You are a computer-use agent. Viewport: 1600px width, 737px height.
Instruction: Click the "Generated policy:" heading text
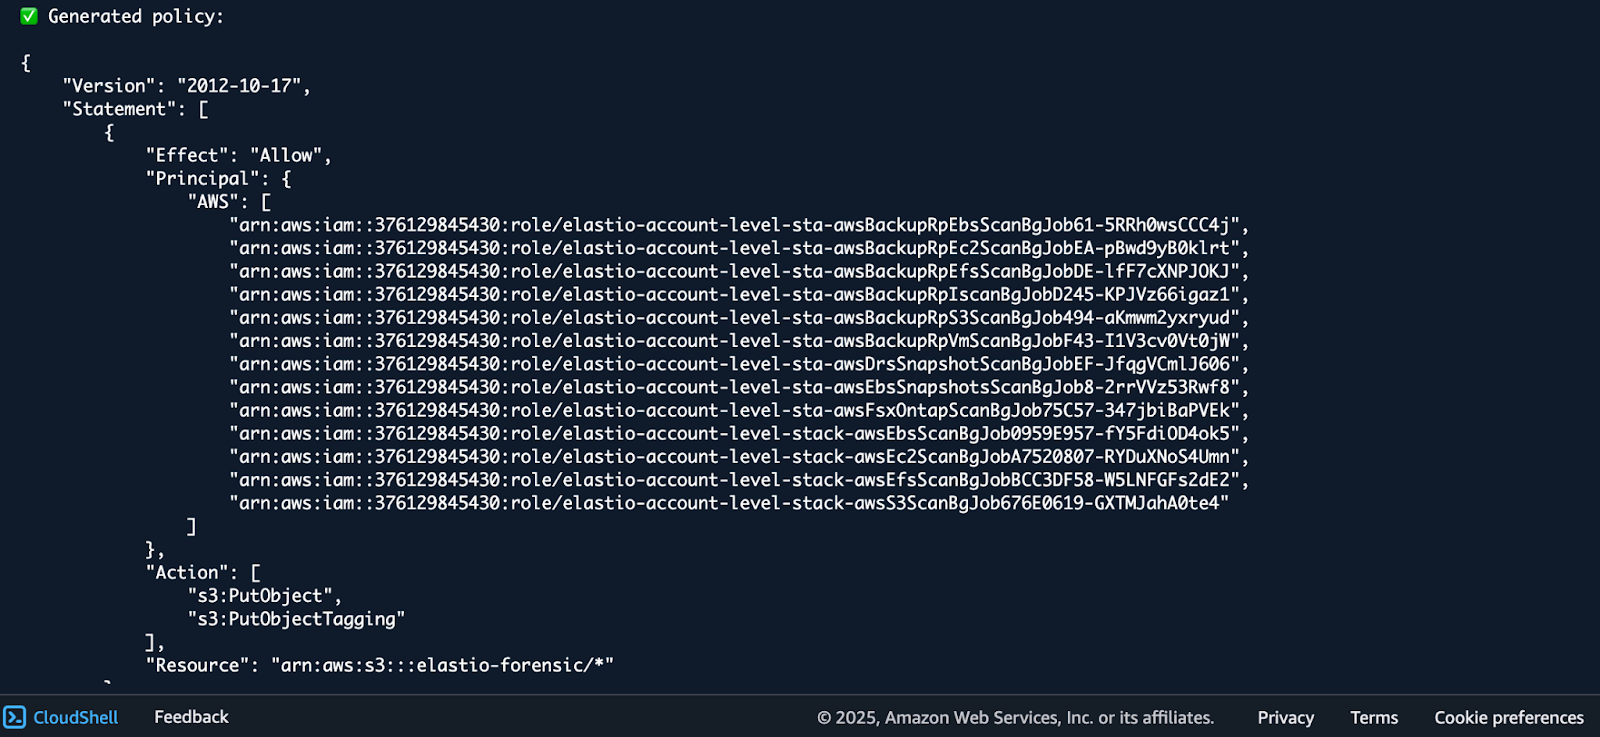point(136,16)
